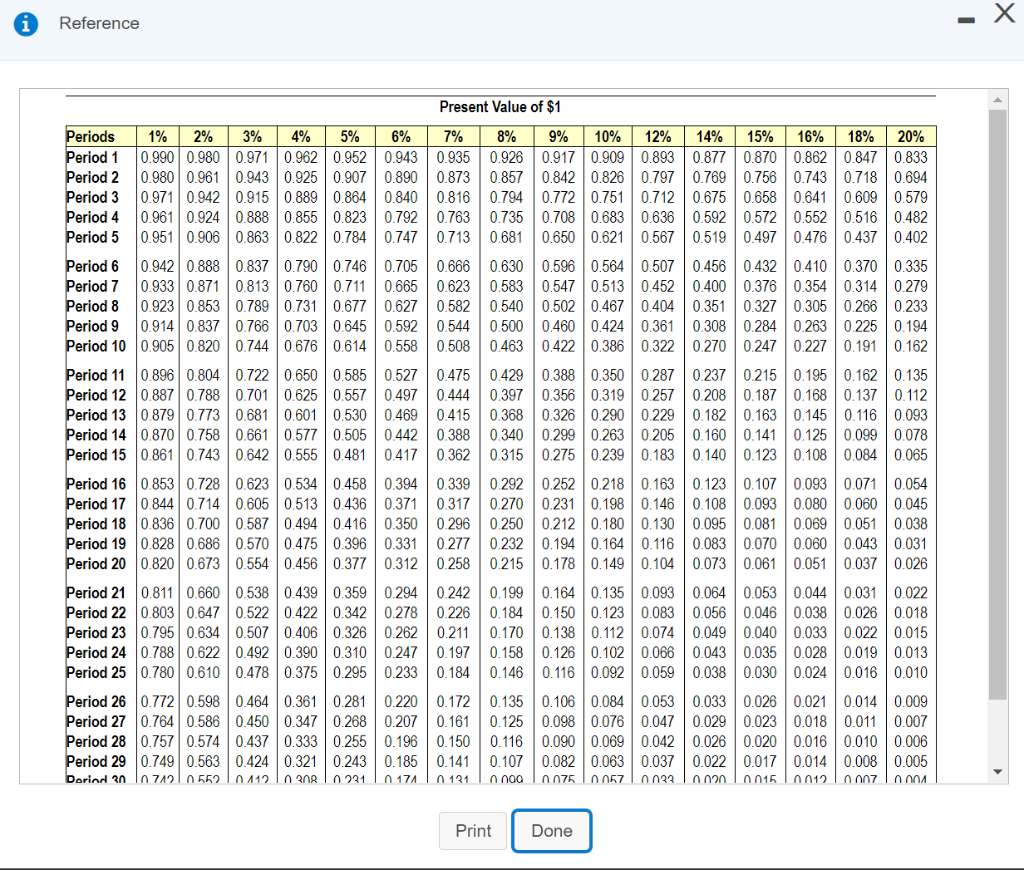
Task: Click value 0.322 for Period 10 at 12%
Action: pos(658,346)
